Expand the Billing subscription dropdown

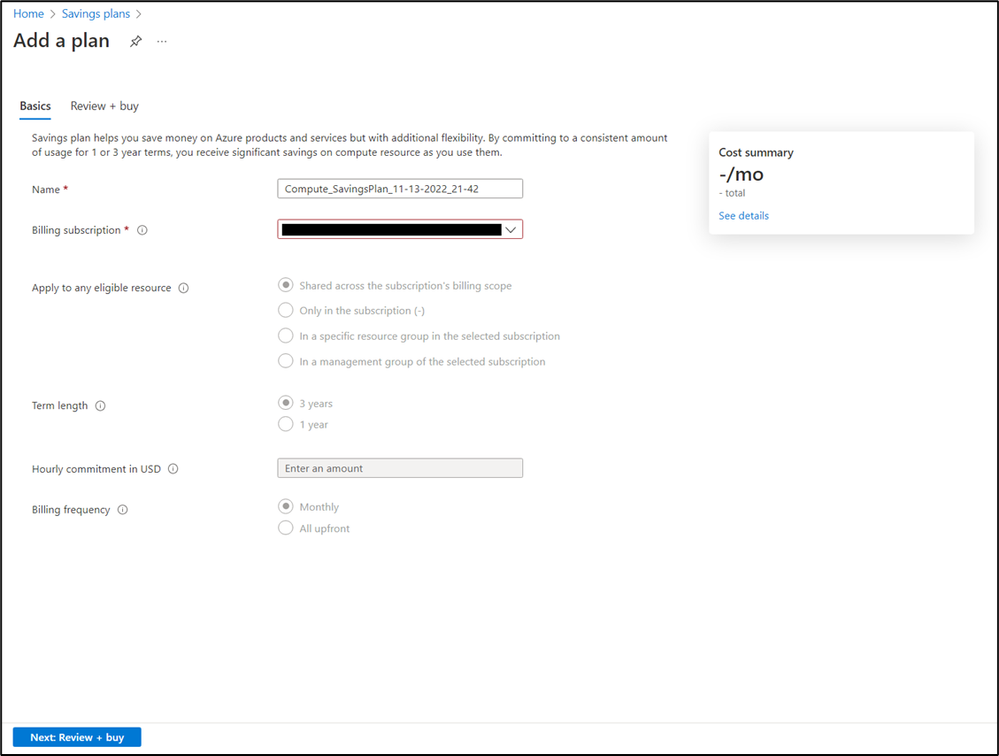[x=400, y=229]
